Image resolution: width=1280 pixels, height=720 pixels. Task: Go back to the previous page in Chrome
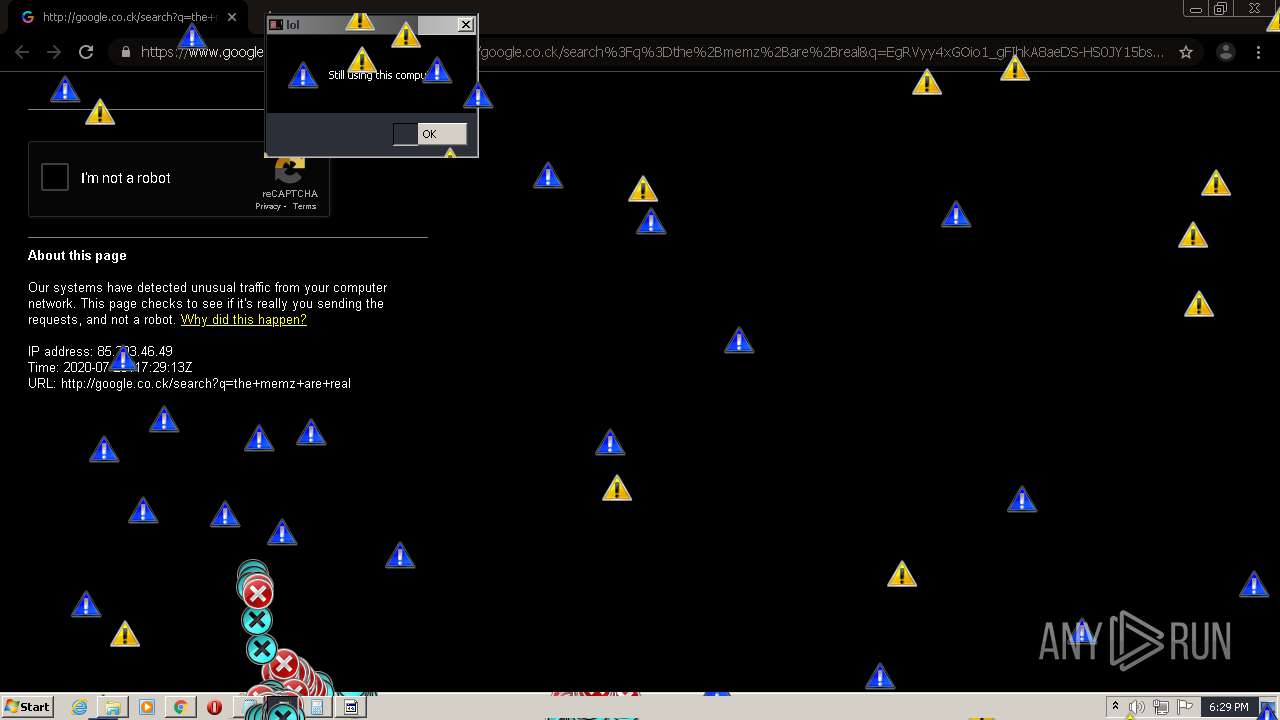point(22,52)
